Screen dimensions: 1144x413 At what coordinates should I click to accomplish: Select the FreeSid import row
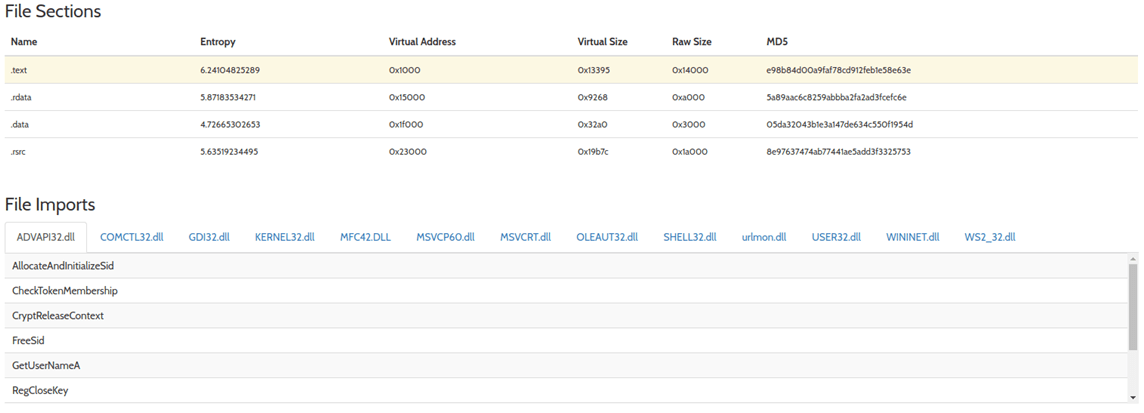tap(566, 340)
